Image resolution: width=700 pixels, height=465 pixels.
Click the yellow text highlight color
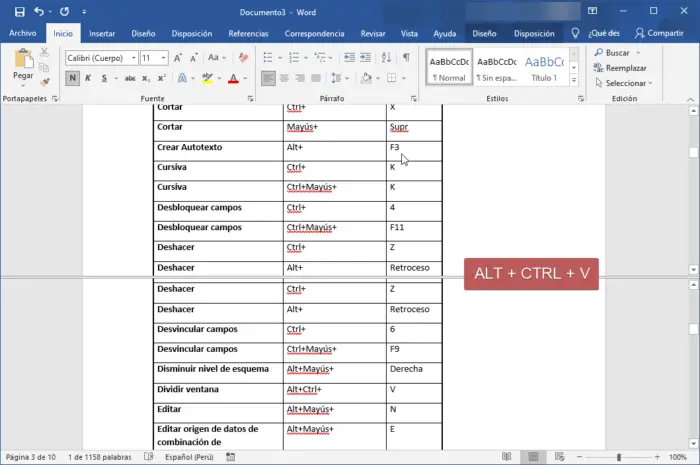(x=207, y=79)
